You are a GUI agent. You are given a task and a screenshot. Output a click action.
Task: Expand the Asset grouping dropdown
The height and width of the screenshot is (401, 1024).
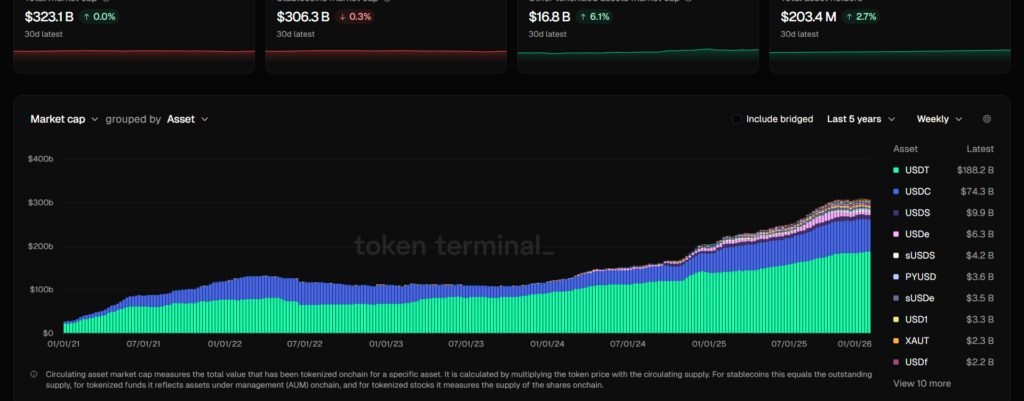[x=187, y=119]
